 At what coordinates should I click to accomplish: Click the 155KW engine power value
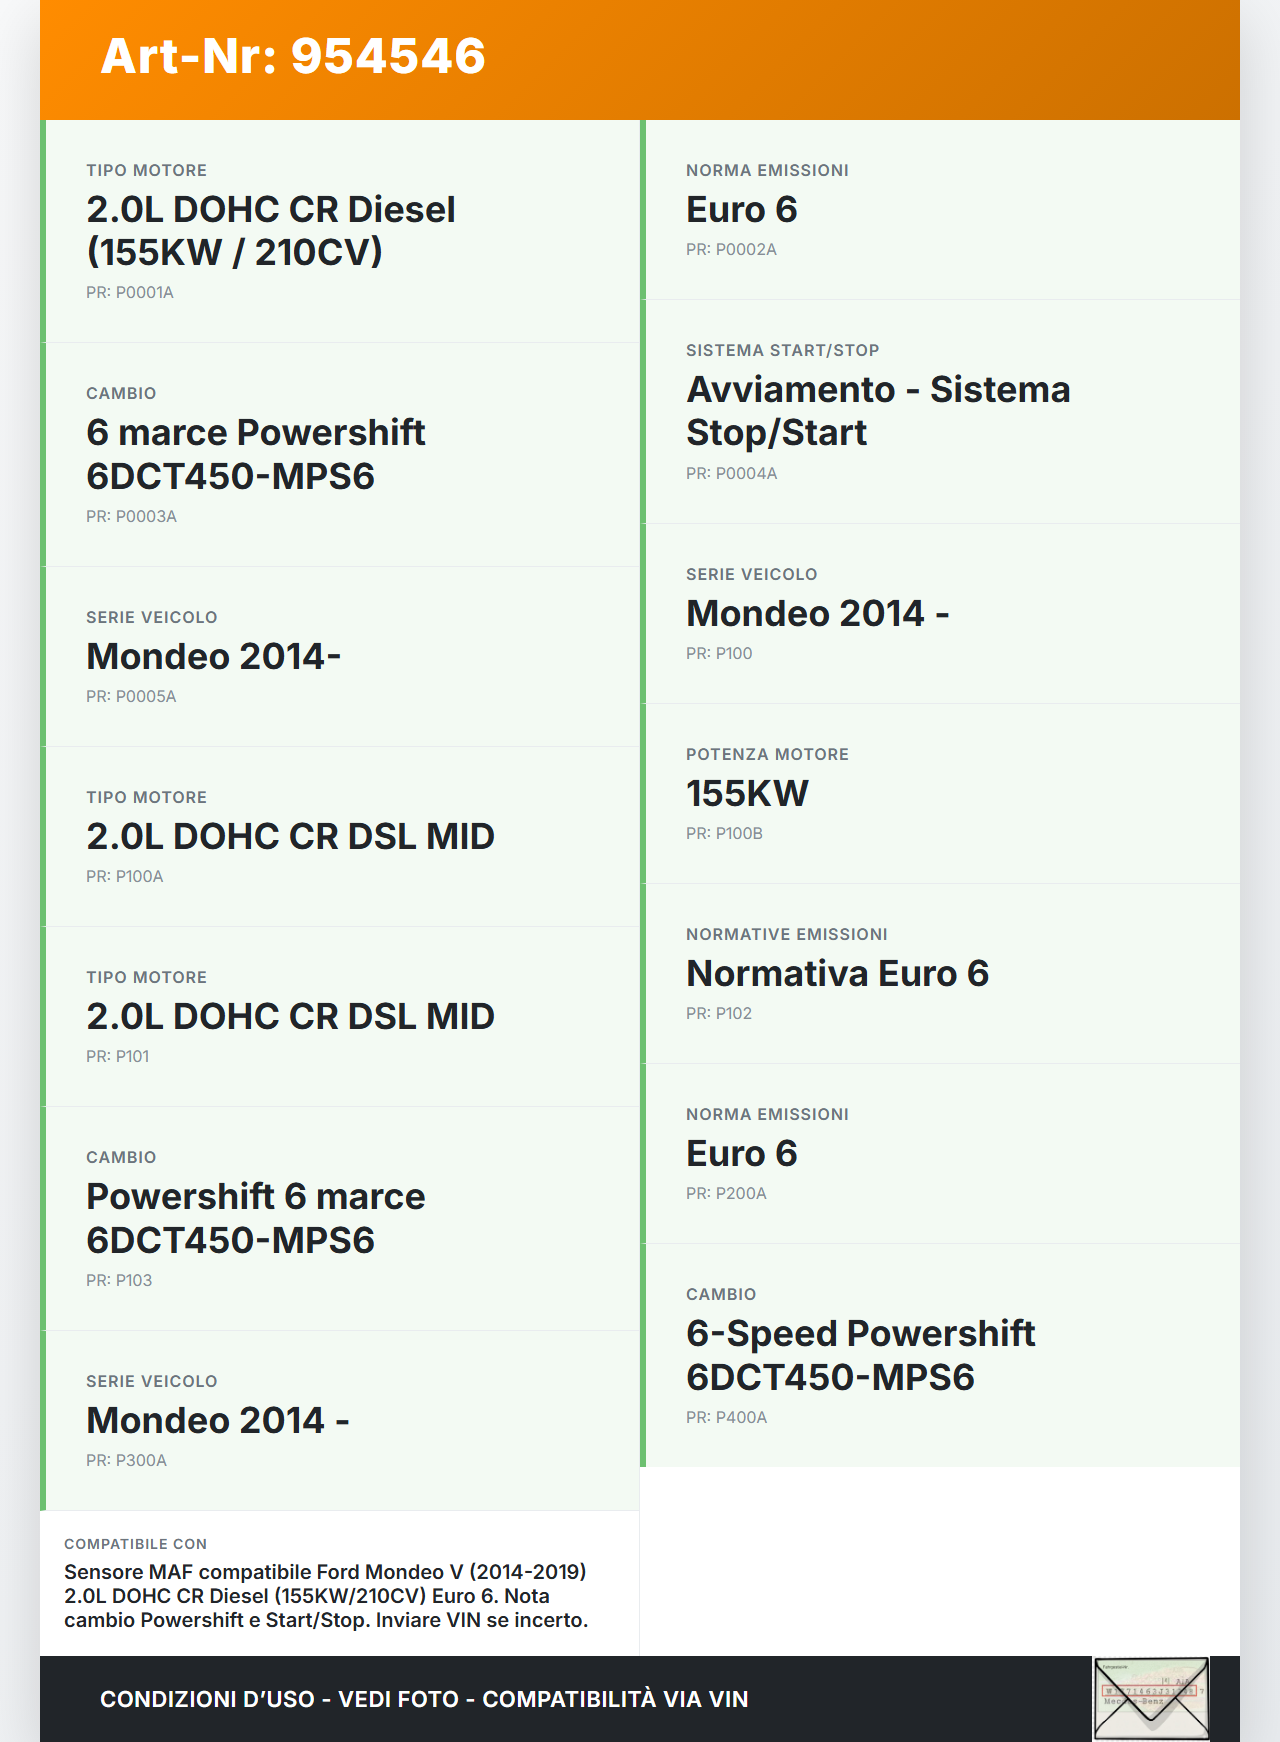(747, 794)
